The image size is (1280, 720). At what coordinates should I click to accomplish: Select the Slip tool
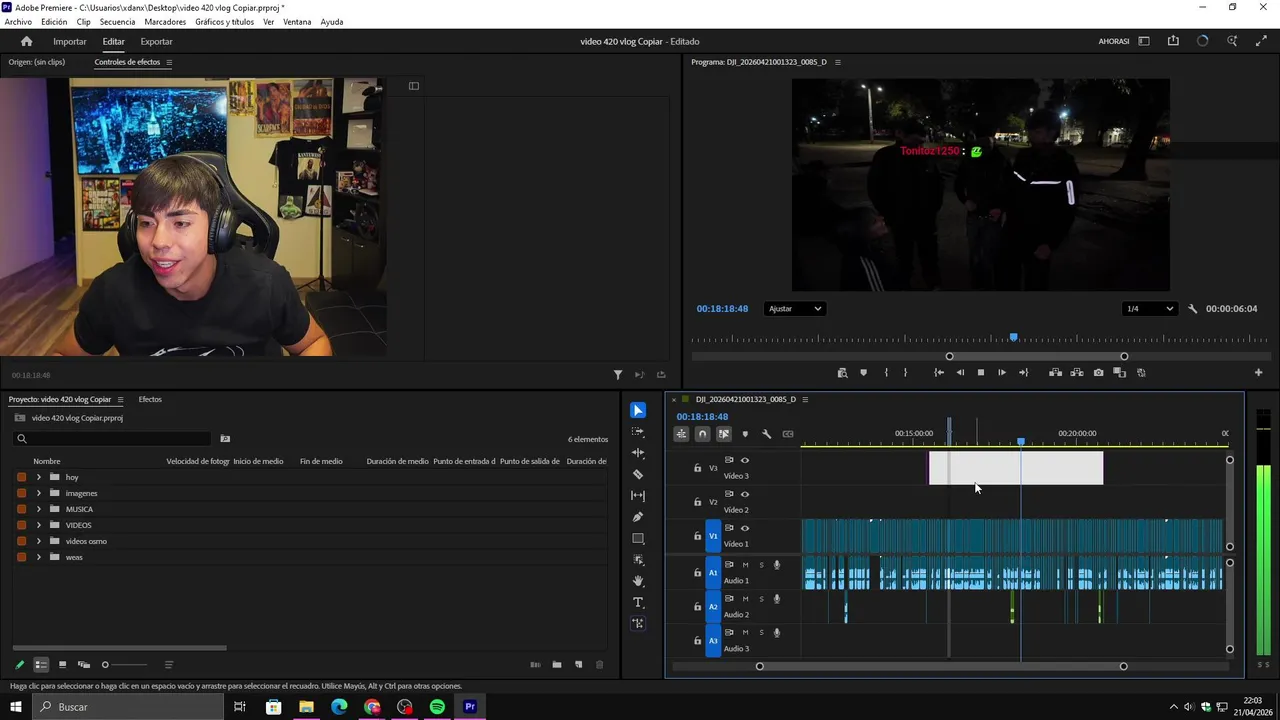[x=638, y=496]
